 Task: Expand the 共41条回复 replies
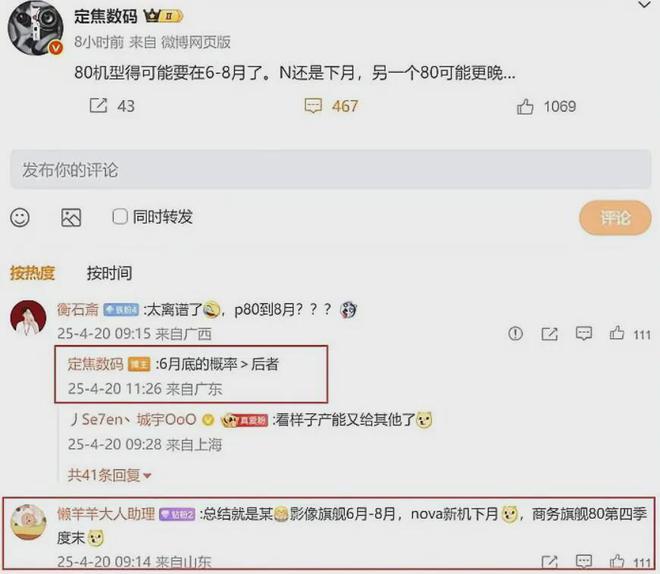[x=109, y=475]
